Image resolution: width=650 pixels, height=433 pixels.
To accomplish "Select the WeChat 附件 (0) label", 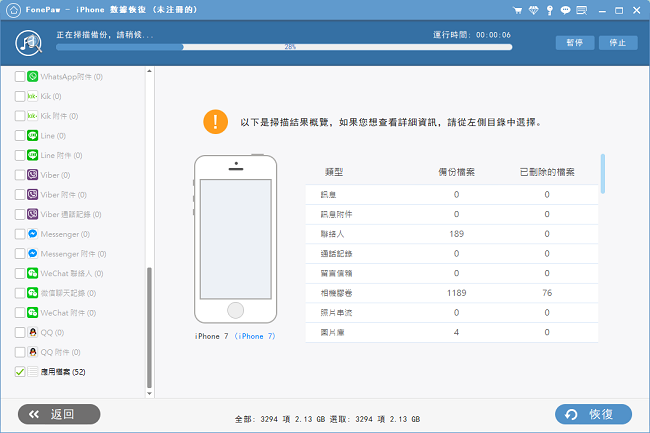I will [68, 312].
